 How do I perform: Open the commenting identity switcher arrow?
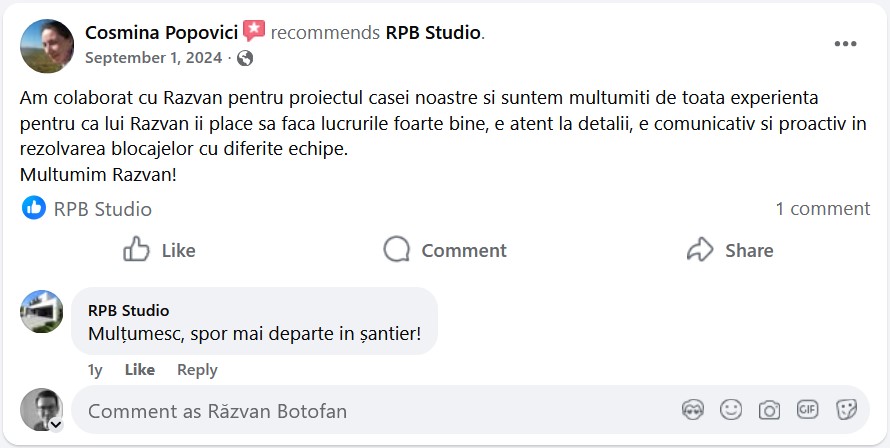[56, 424]
